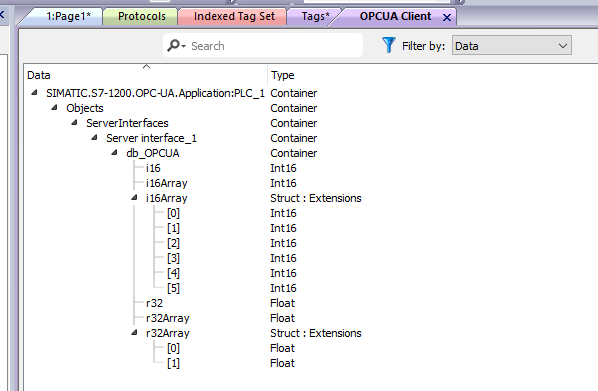Close the OPCUA Client tab
The width and height of the screenshot is (598, 391).
point(447,18)
